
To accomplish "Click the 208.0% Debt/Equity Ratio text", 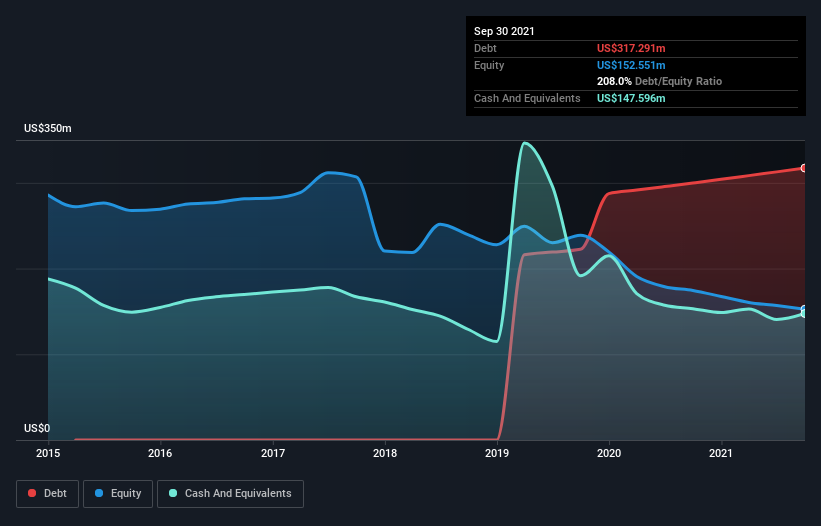I will 659,82.
